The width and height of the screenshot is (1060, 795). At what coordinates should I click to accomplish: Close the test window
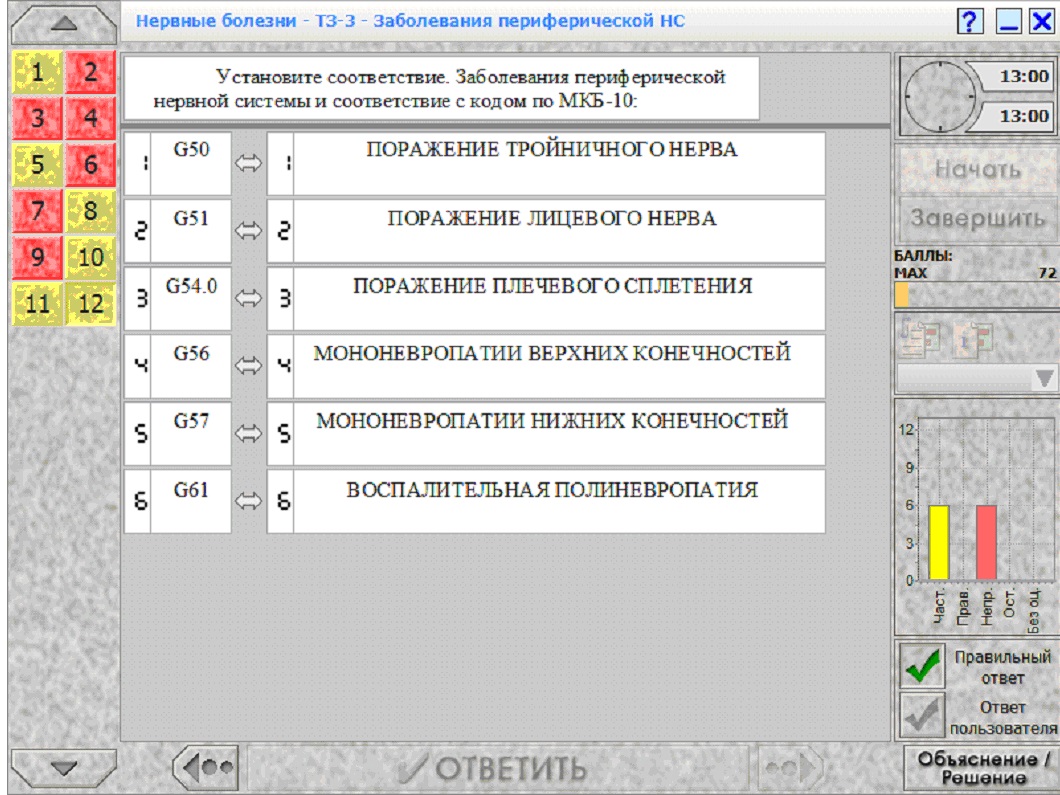[x=1043, y=22]
